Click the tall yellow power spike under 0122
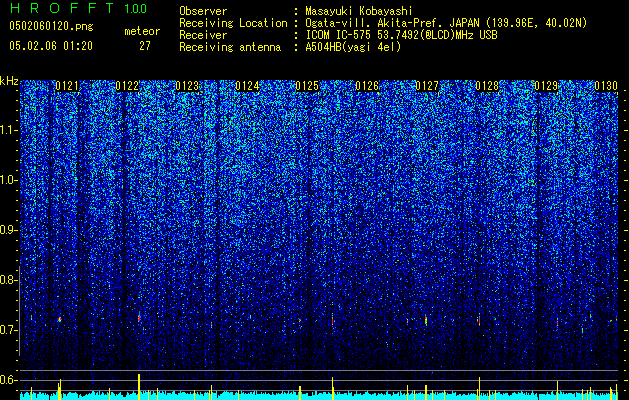629x400 pixels. click(139, 387)
